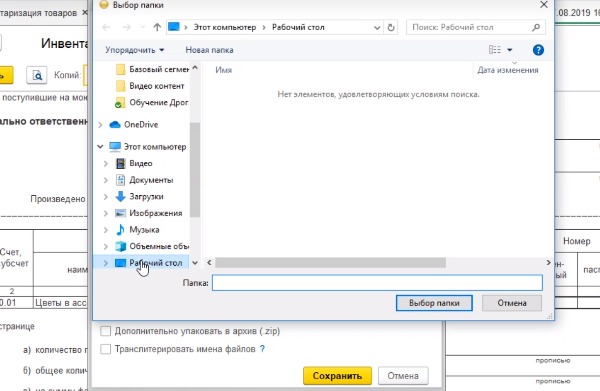Toggle Транслитерировать имена файлов checkbox
Image resolution: width=600 pixels, height=391 pixels.
105,349
